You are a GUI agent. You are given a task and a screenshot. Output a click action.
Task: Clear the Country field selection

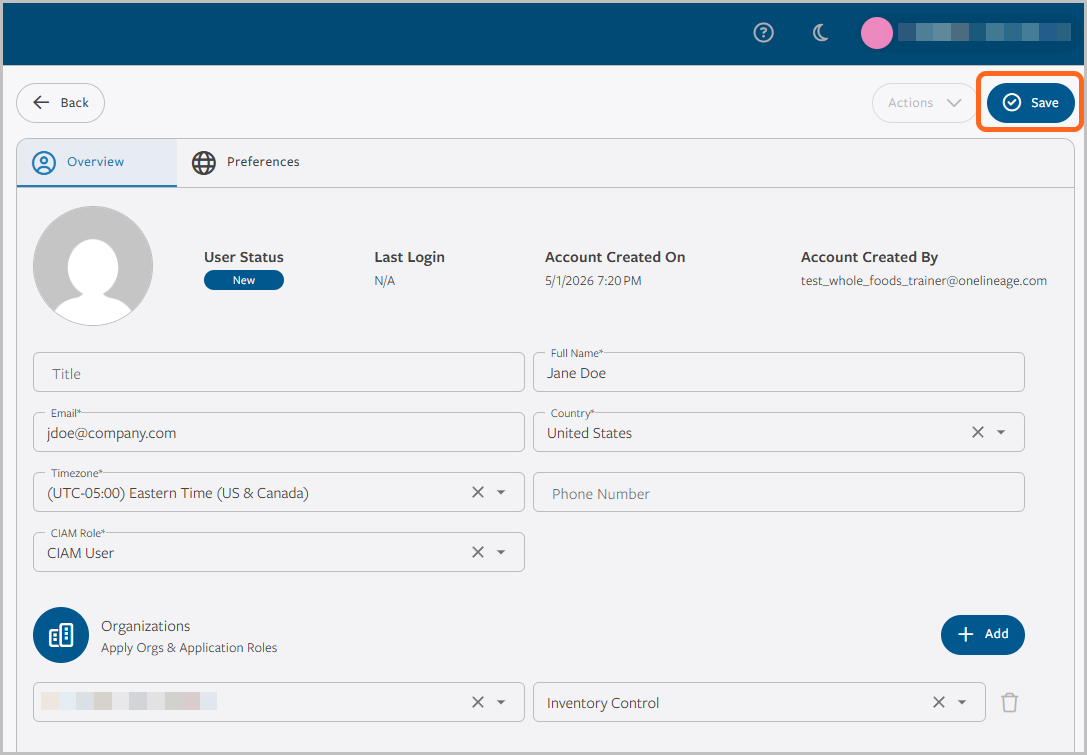[977, 432]
